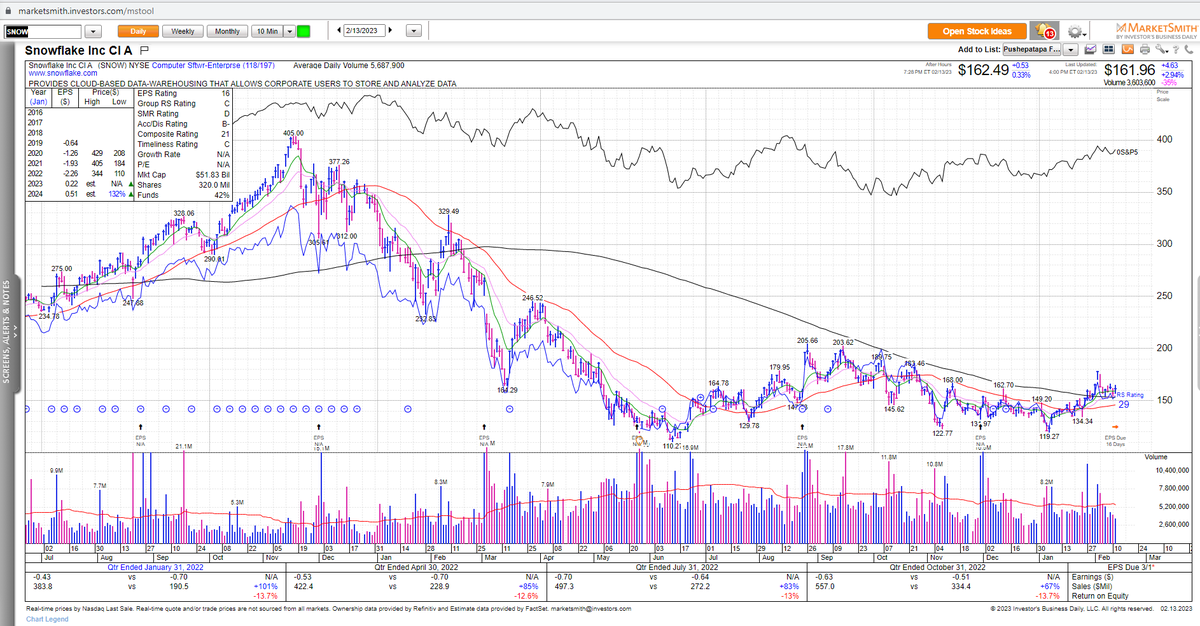Image resolution: width=1200 pixels, height=626 pixels.
Task: Switch to the Monthly chart
Action: click(x=227, y=31)
